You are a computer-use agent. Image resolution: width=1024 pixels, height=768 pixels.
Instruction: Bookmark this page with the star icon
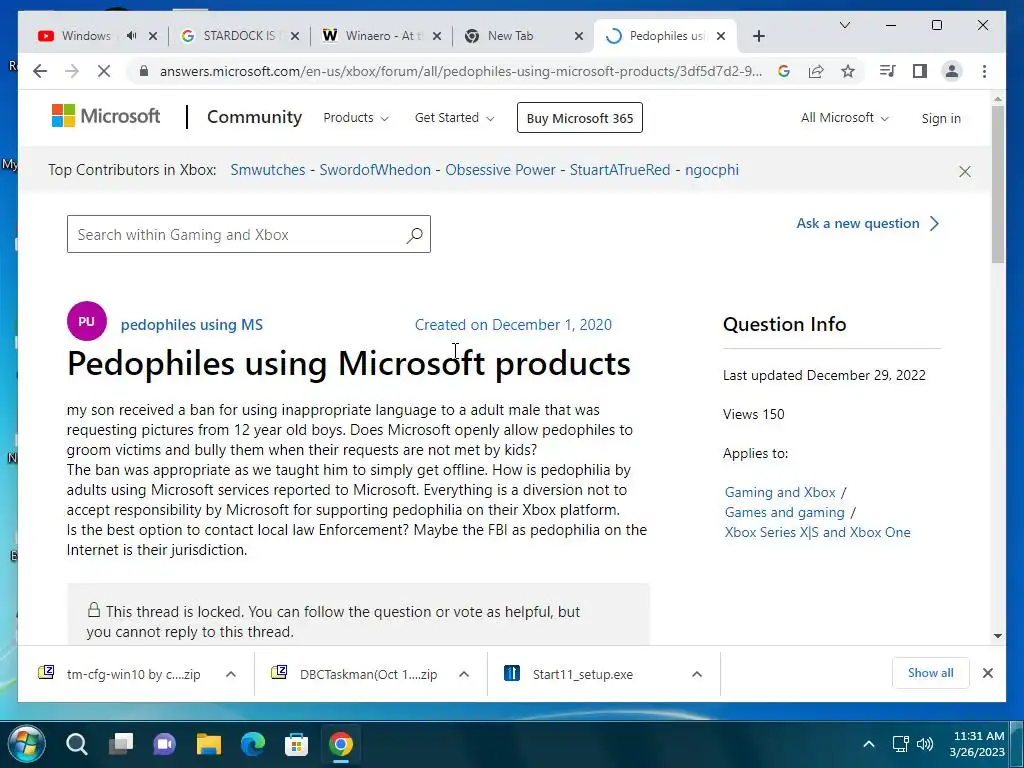[x=848, y=71]
